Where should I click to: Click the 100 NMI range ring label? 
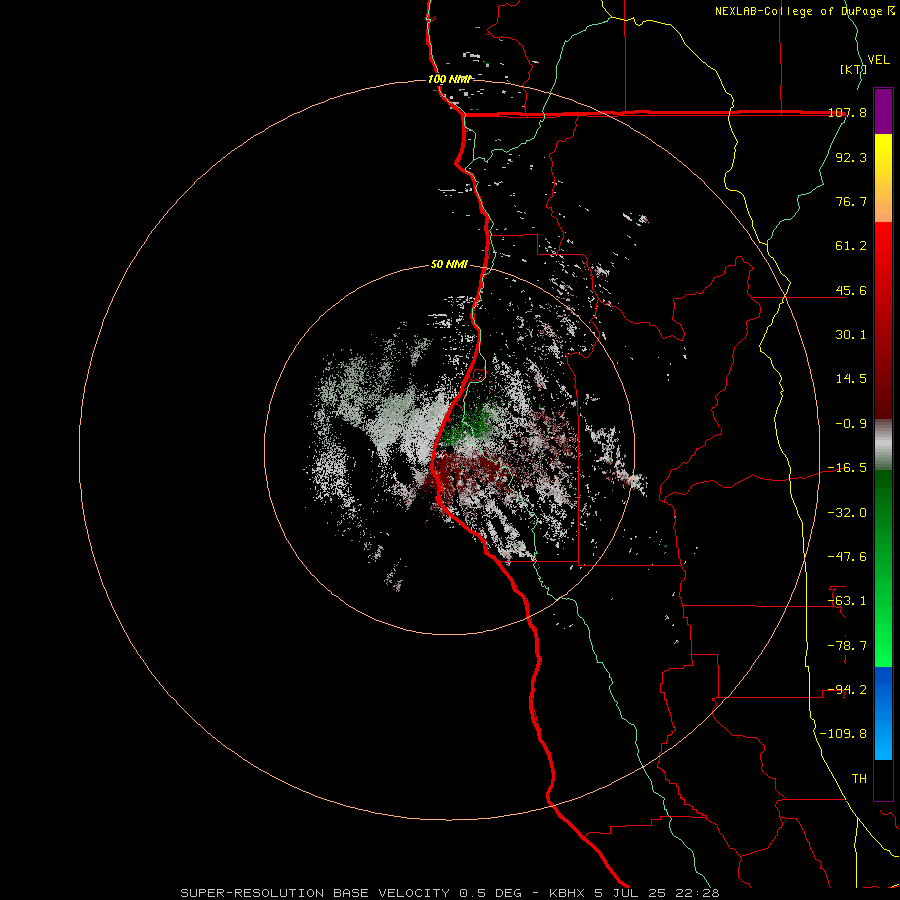point(449,79)
